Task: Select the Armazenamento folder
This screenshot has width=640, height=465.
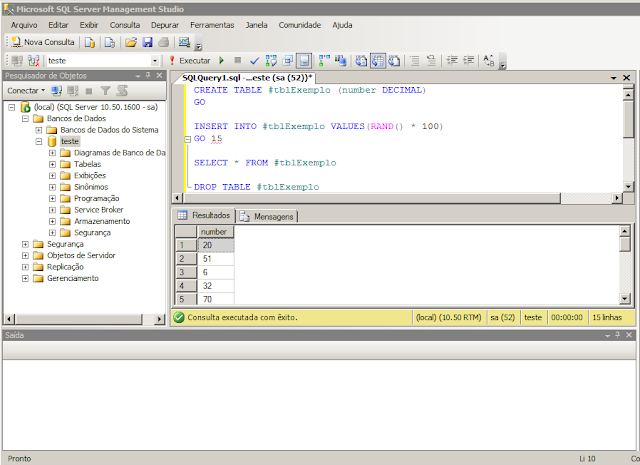Action: click(x=102, y=221)
